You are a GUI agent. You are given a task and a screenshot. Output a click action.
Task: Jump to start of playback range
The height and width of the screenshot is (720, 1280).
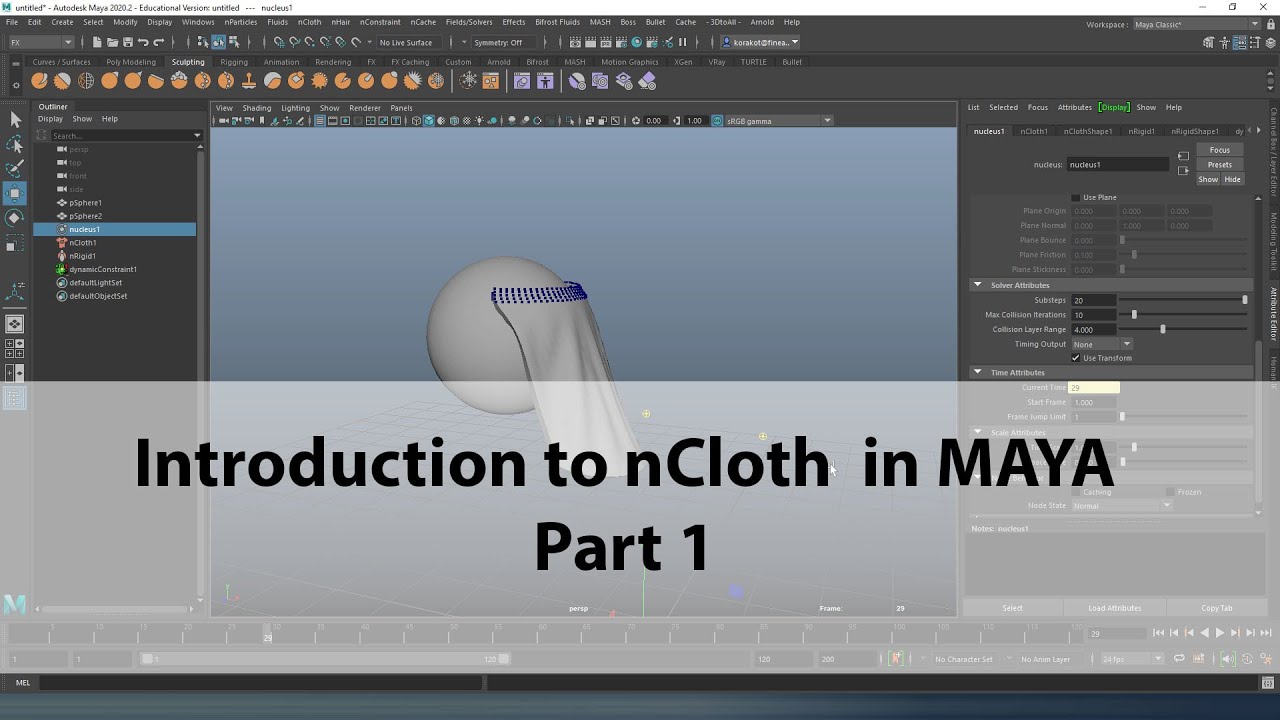(1158, 633)
